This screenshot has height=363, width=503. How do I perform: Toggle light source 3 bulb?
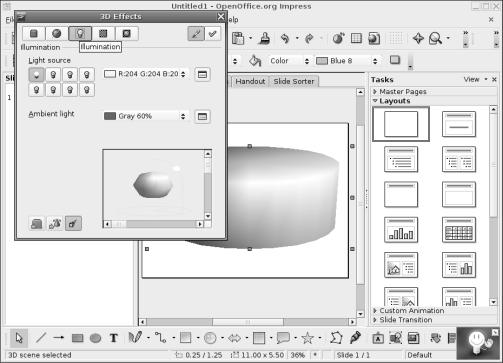coord(70,75)
